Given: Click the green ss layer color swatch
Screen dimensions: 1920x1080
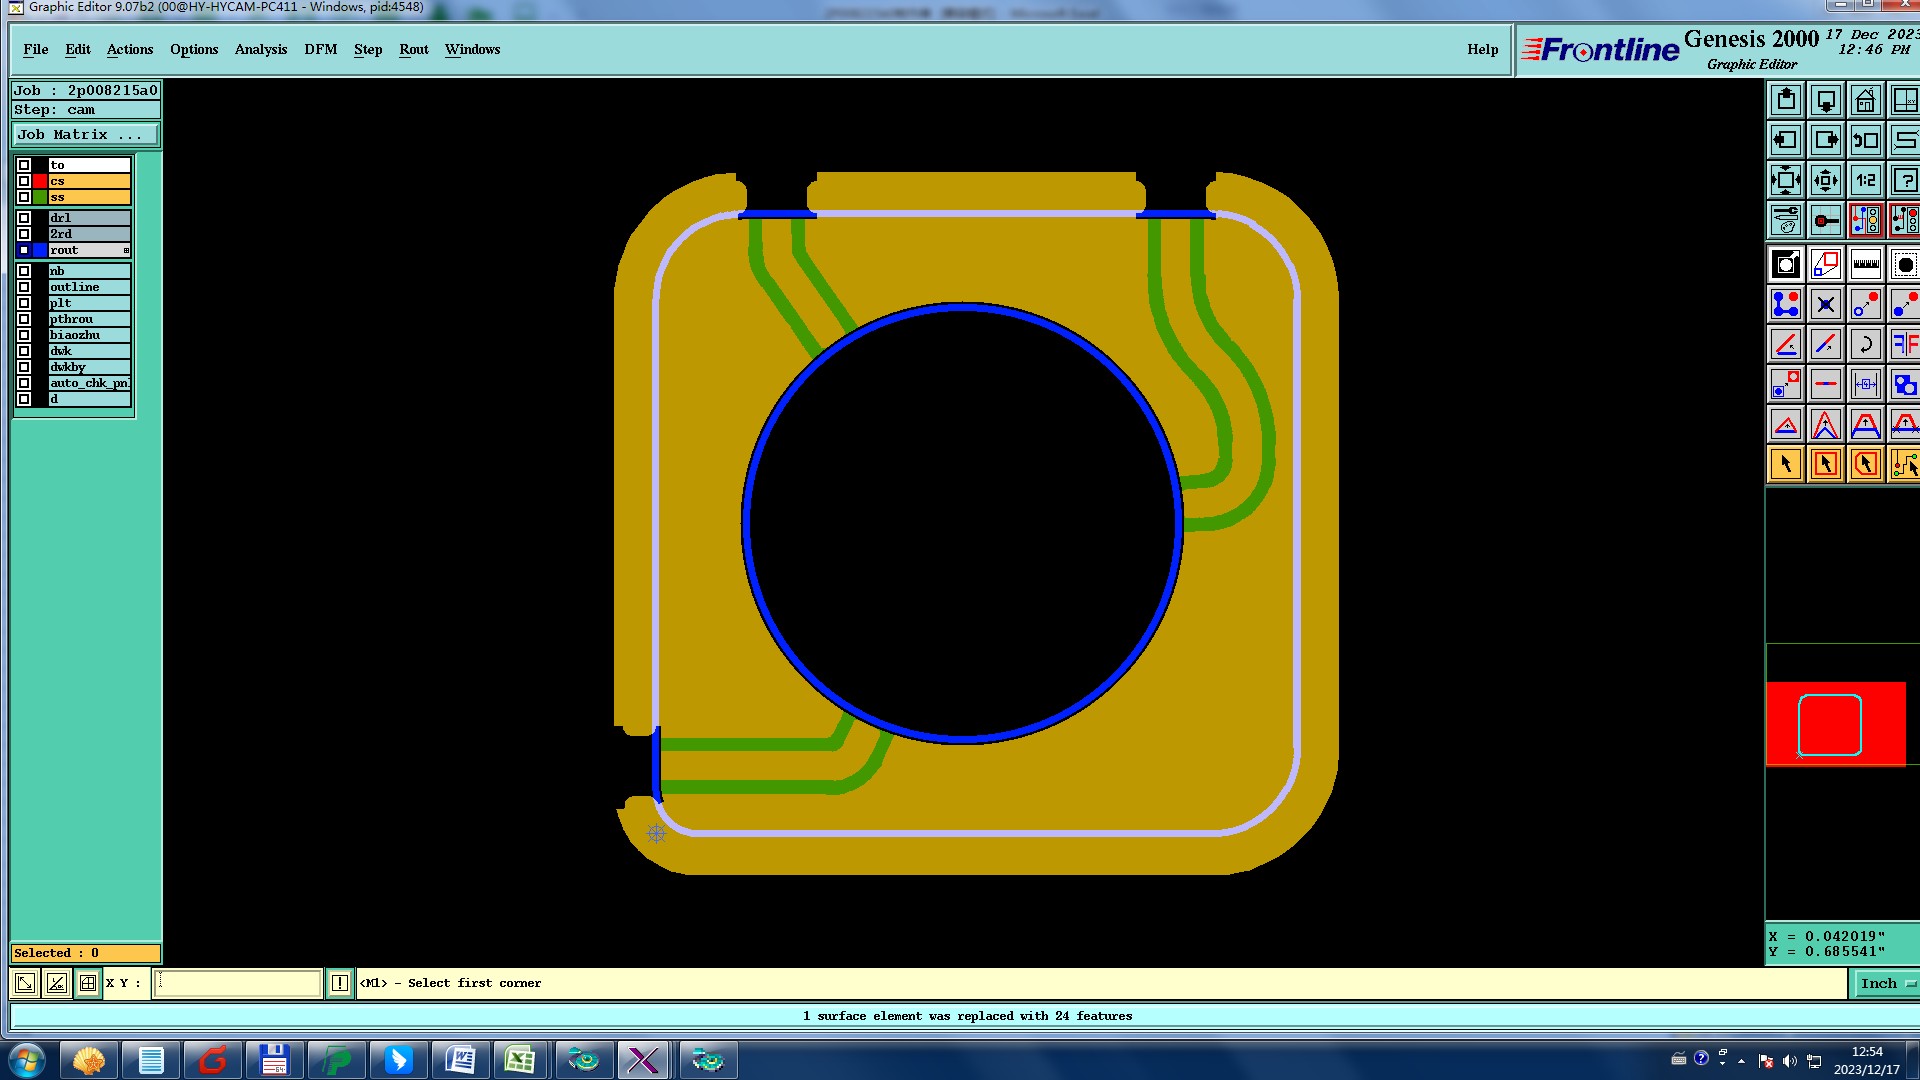Looking at the screenshot, I should click(40, 197).
